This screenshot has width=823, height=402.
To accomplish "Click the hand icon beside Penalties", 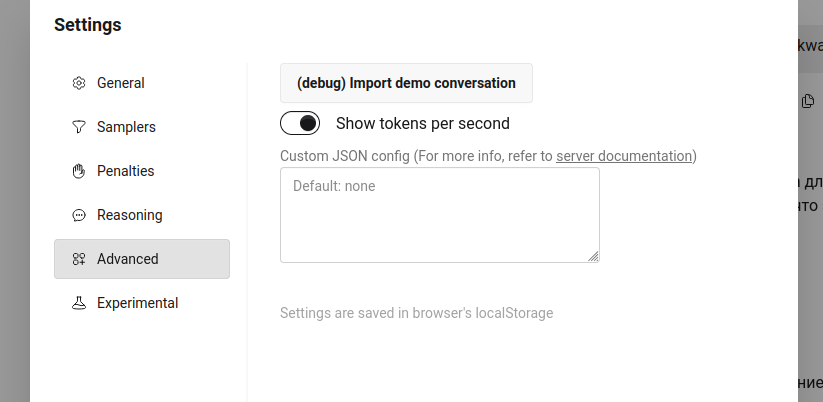I will (x=79, y=171).
